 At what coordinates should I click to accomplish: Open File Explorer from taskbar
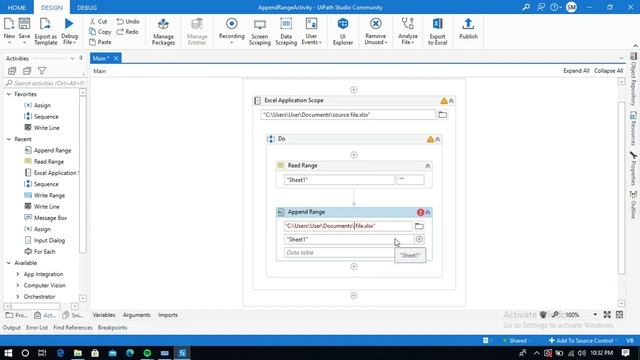tap(78, 353)
